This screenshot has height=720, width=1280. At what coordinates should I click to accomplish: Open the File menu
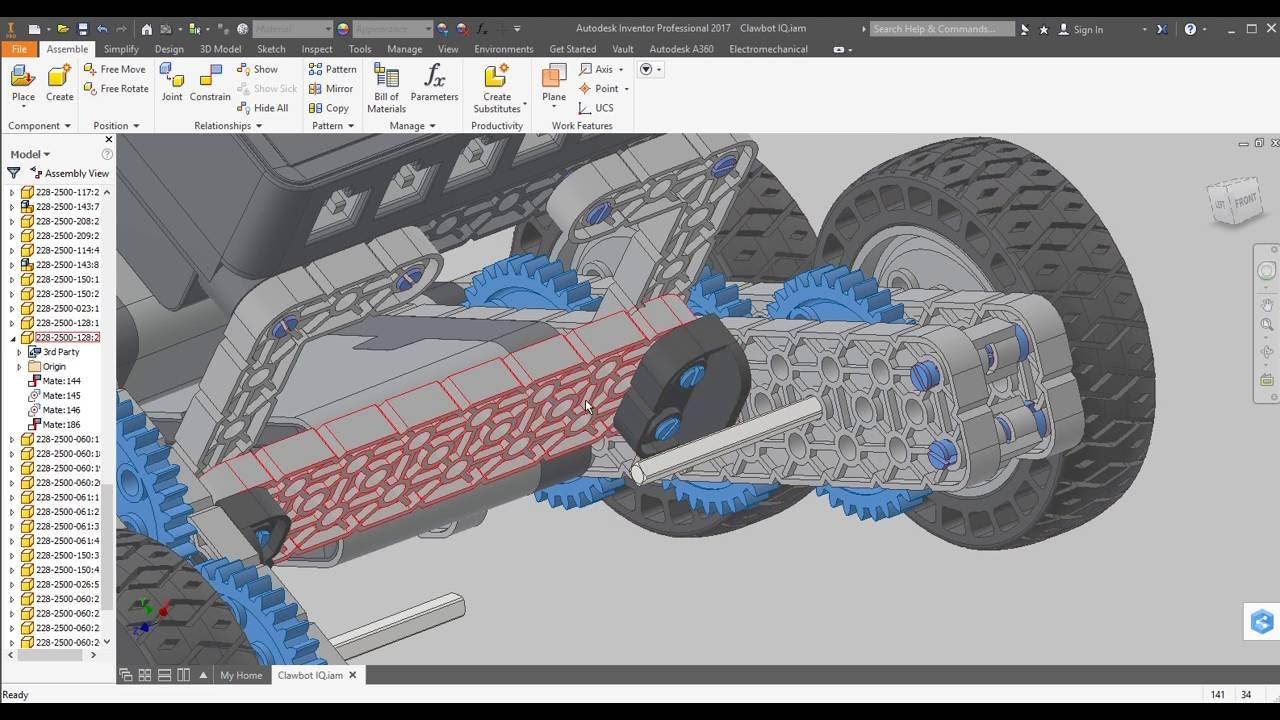tap(20, 49)
